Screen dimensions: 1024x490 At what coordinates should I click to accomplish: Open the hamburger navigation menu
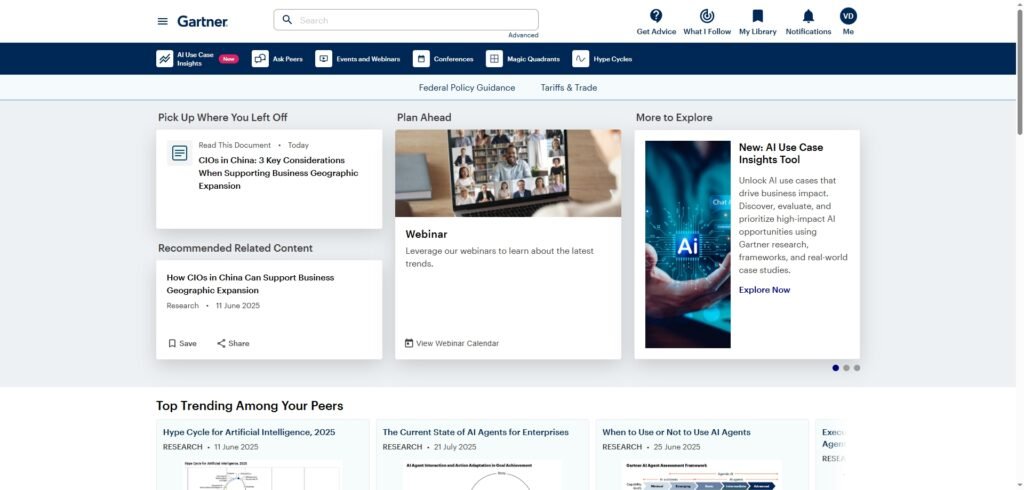[163, 21]
